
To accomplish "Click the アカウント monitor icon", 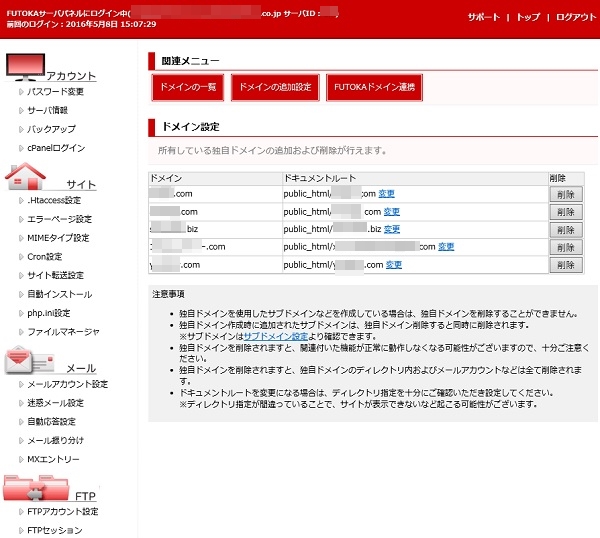I will [x=26, y=67].
